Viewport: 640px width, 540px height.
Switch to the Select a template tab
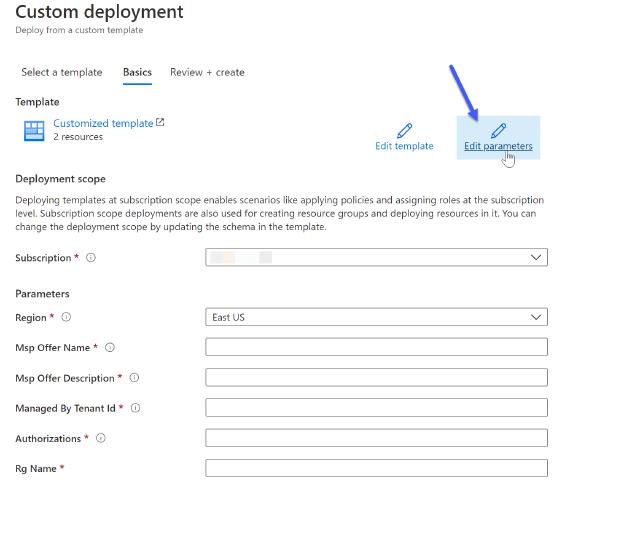(62, 72)
